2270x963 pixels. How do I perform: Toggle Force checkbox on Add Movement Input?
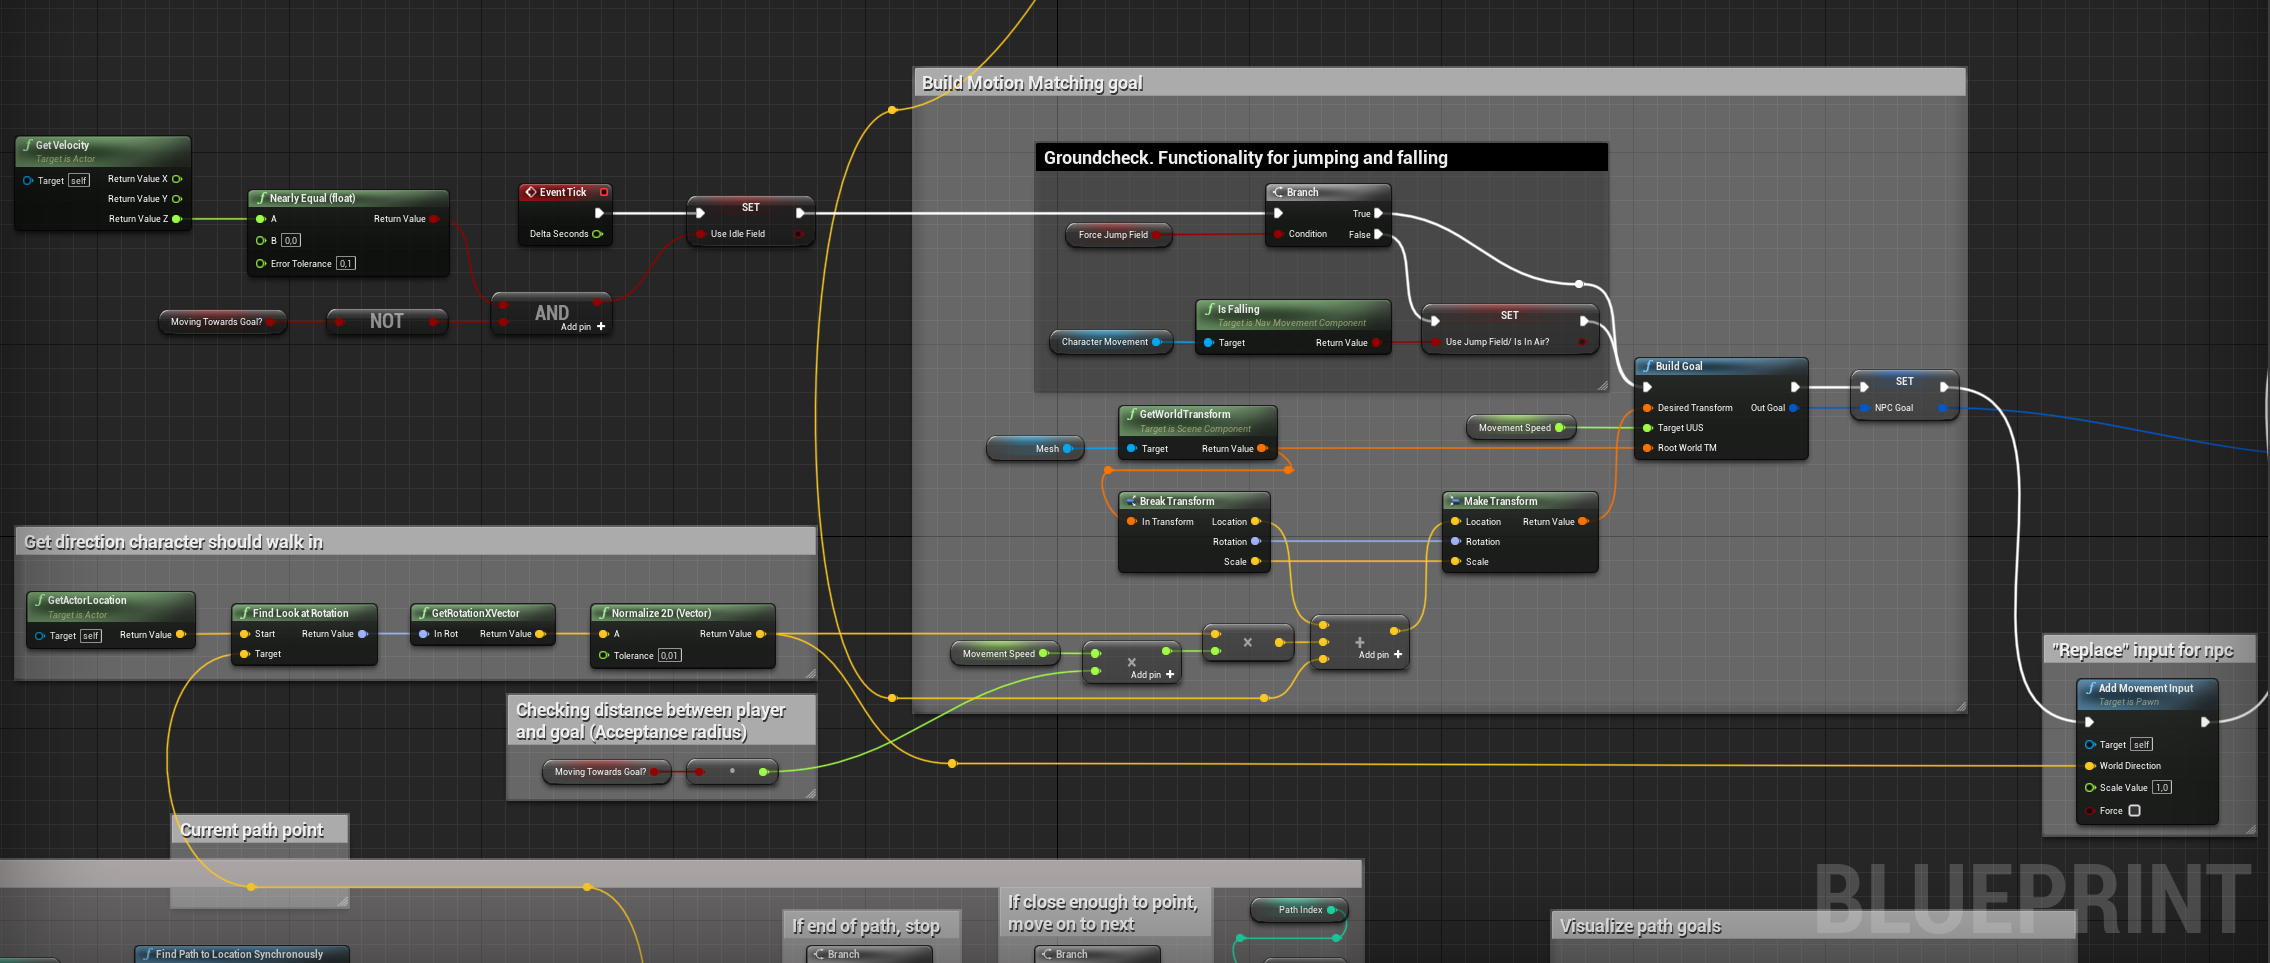(x=2134, y=811)
